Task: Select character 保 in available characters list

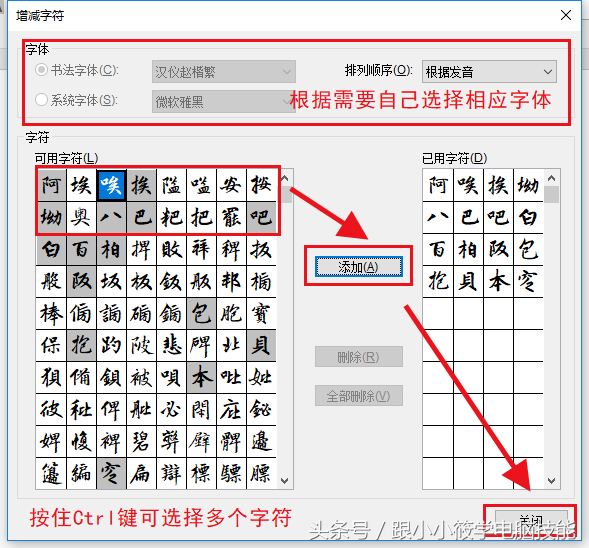Action: click(51, 345)
